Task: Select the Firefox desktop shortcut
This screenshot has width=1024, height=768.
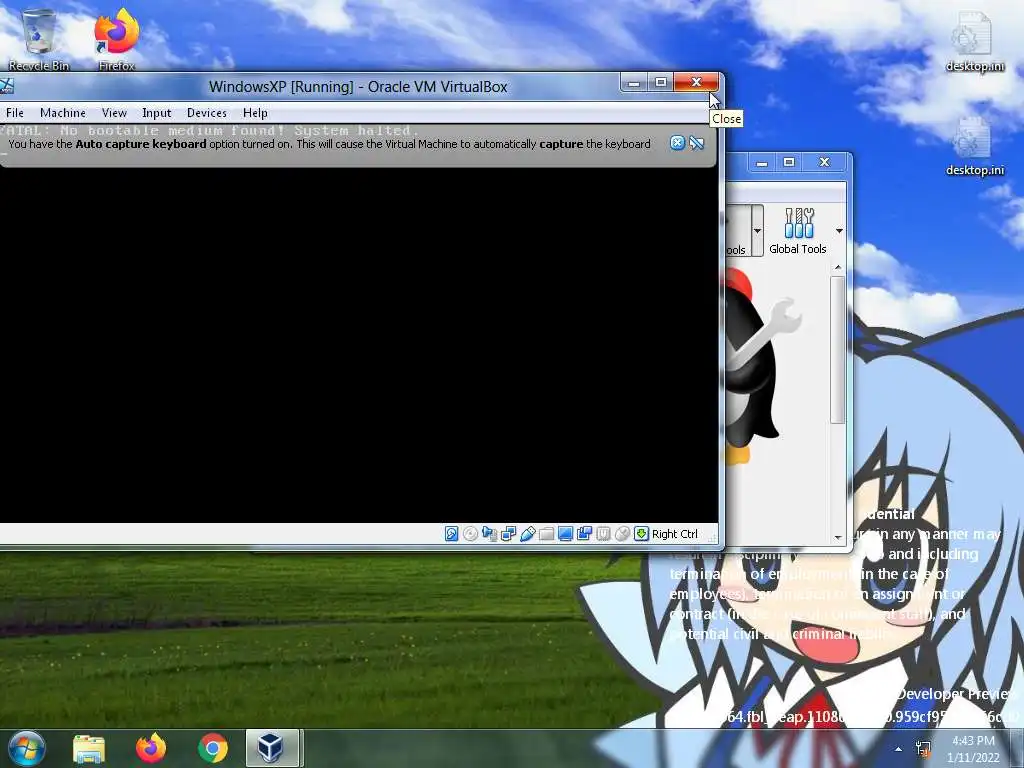Action: pyautogui.click(x=116, y=39)
